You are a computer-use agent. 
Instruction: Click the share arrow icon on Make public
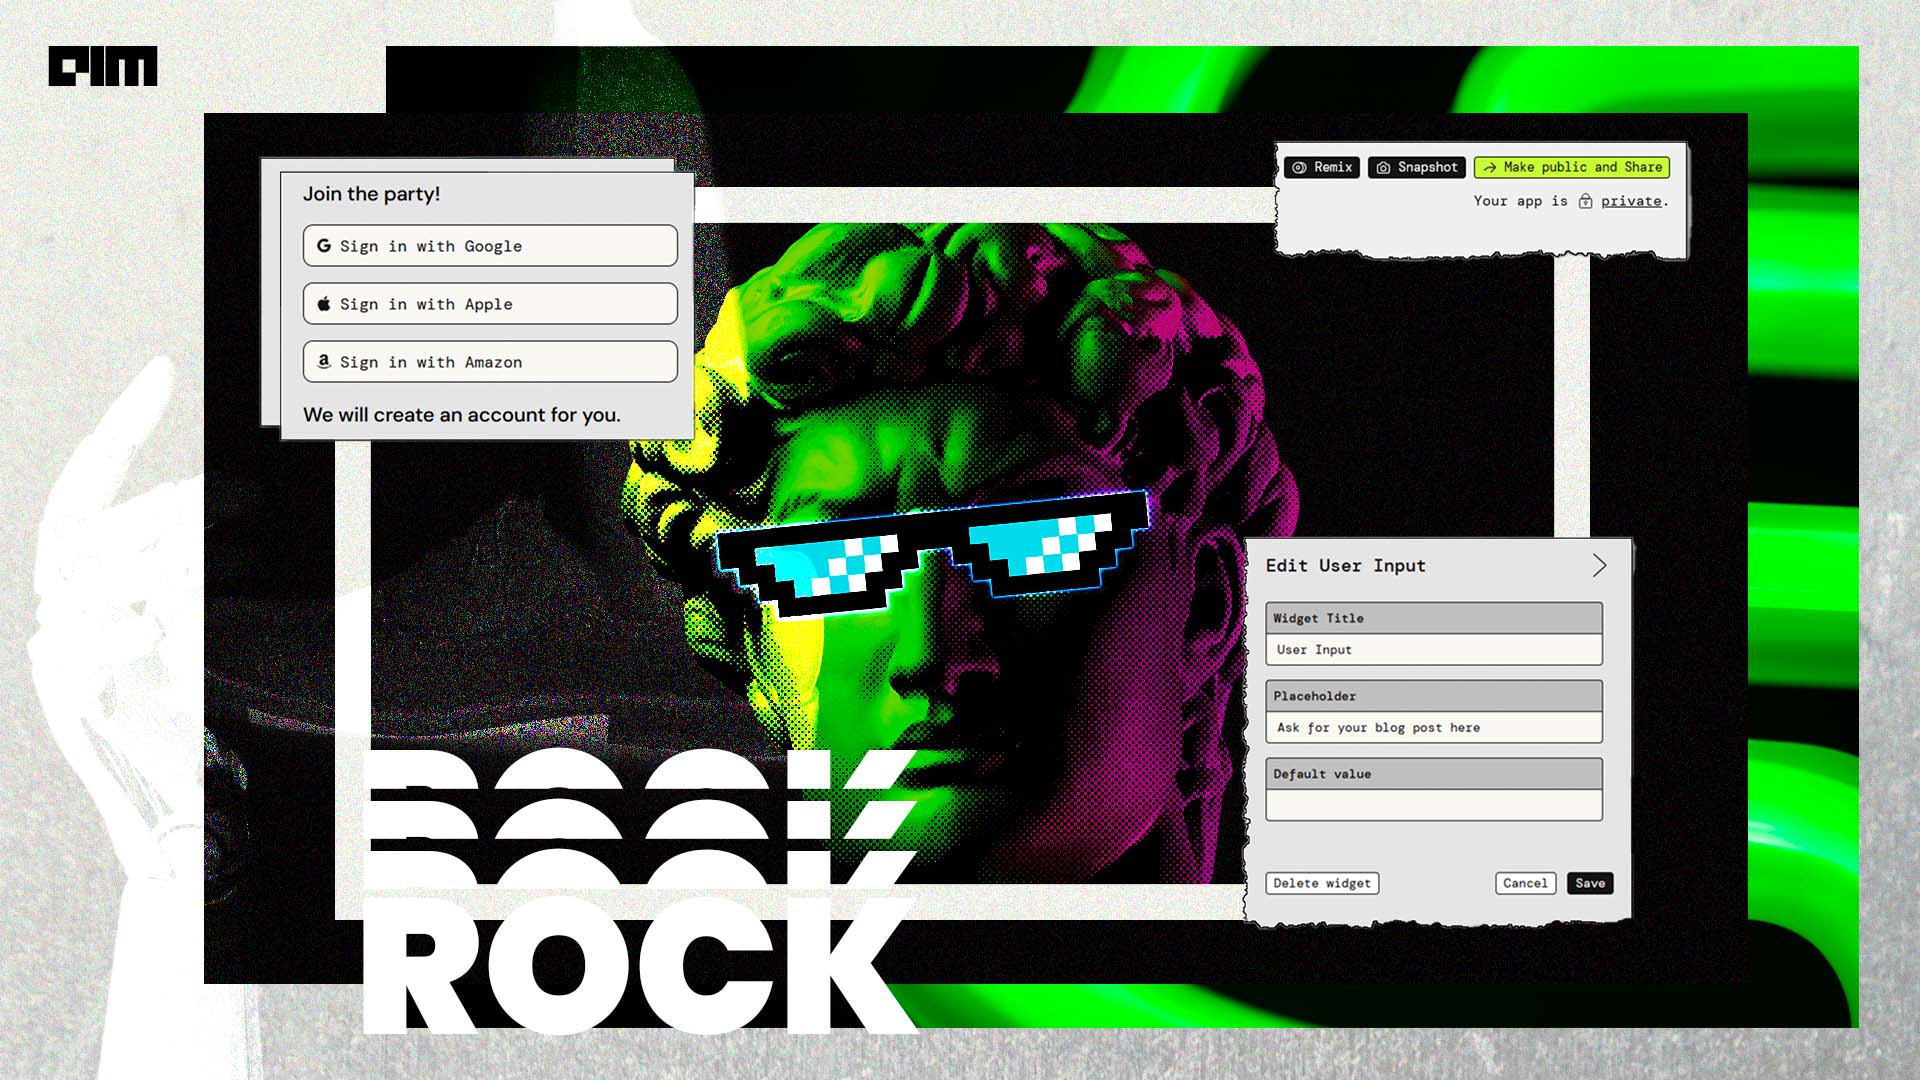click(1491, 167)
